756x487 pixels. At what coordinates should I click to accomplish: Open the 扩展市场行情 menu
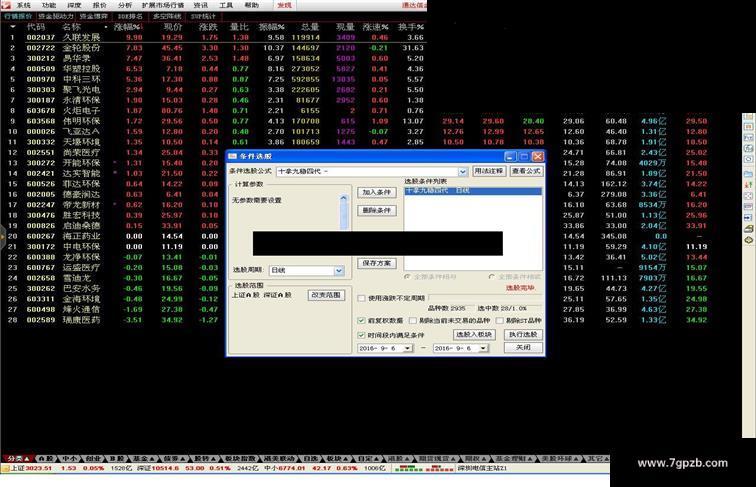[x=163, y=5]
